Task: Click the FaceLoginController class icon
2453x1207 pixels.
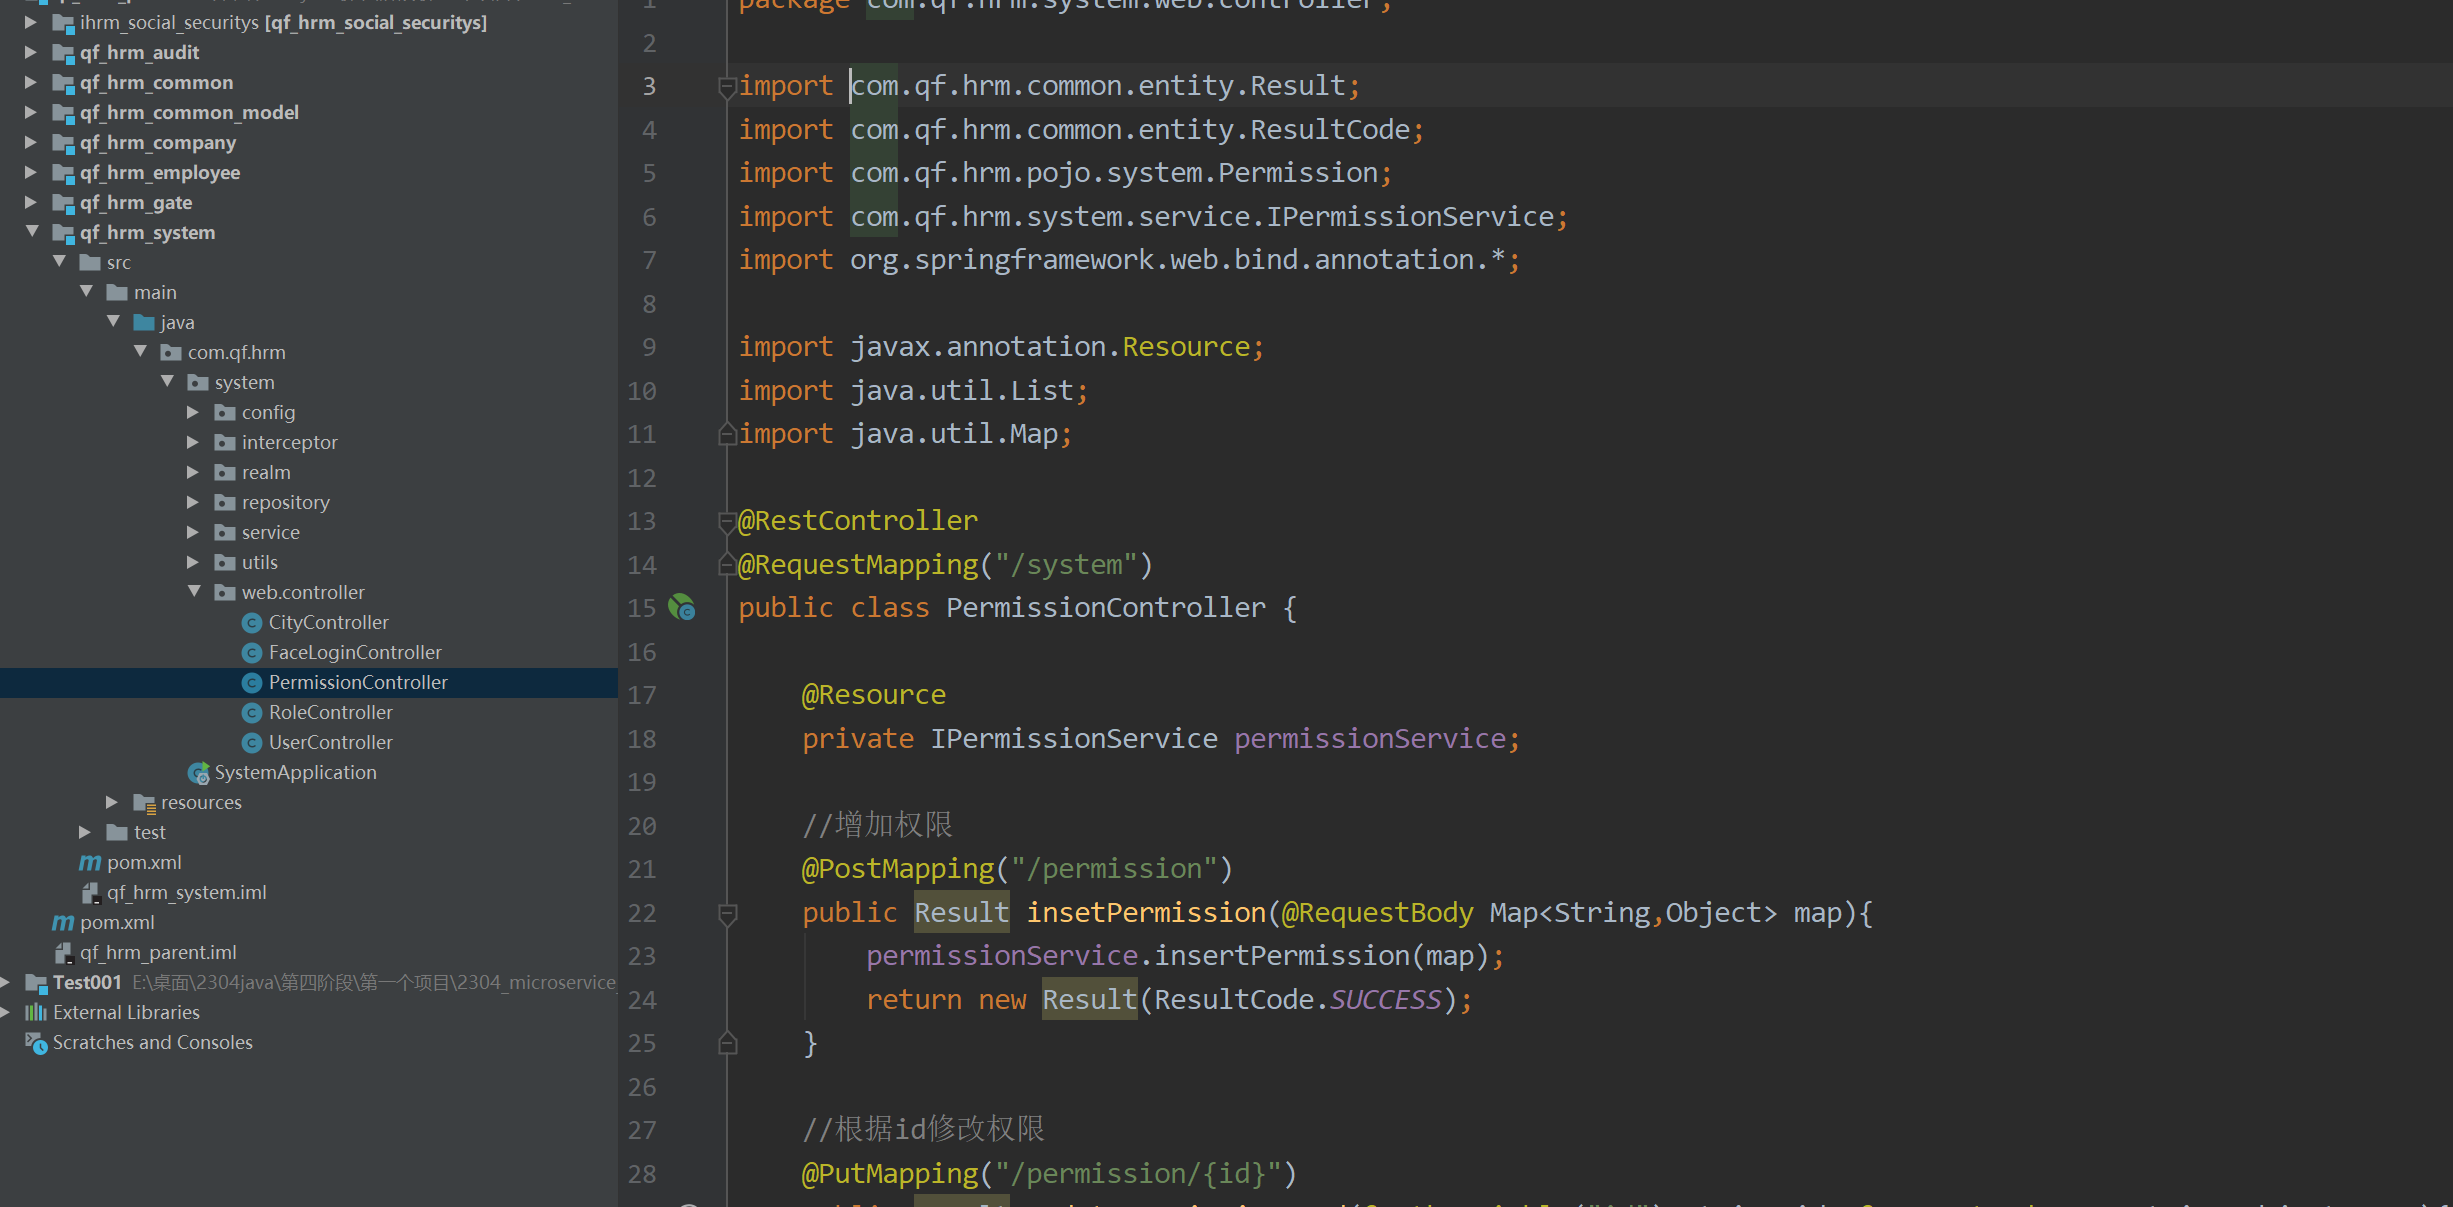Action: pyautogui.click(x=252, y=653)
